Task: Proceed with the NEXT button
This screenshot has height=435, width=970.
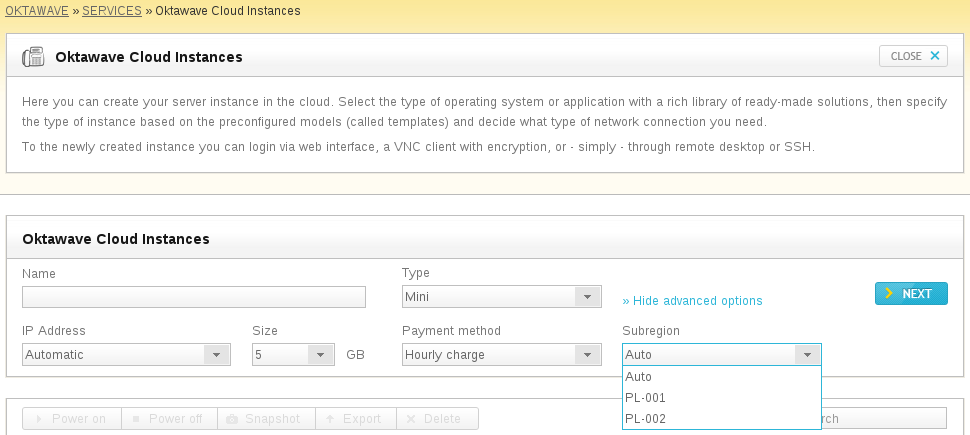Action: pos(911,293)
